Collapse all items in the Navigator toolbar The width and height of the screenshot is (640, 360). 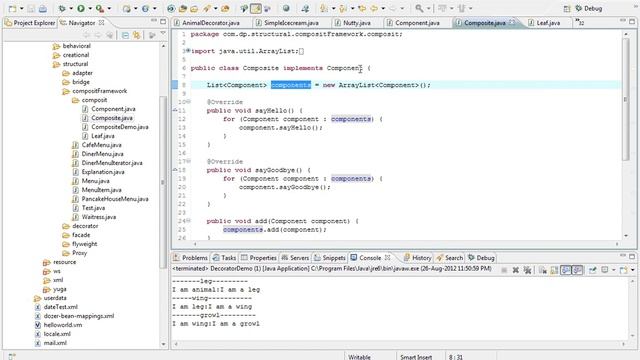(125, 36)
